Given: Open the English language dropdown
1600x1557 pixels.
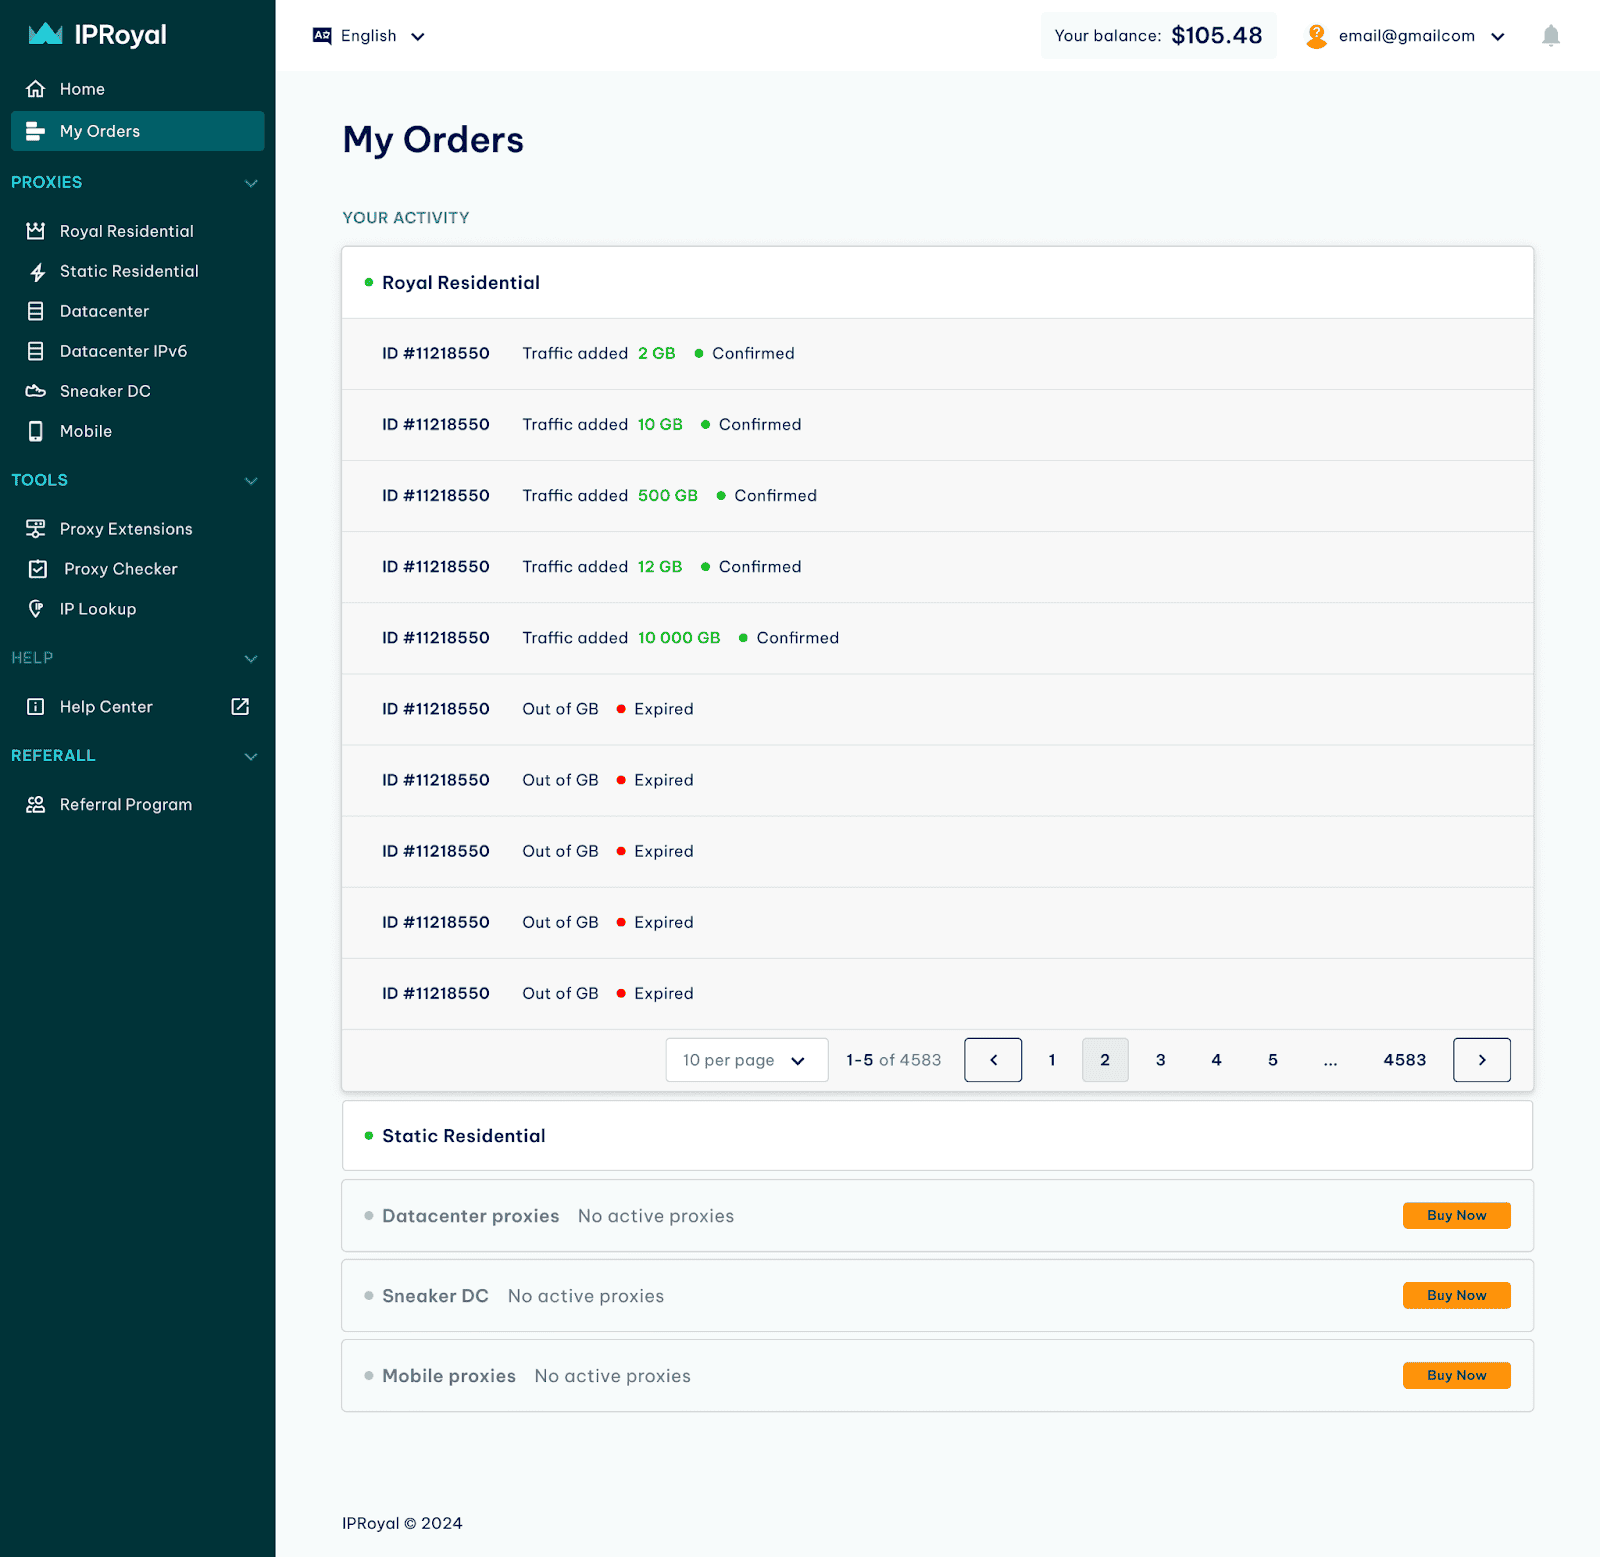Looking at the screenshot, I should pos(369,36).
